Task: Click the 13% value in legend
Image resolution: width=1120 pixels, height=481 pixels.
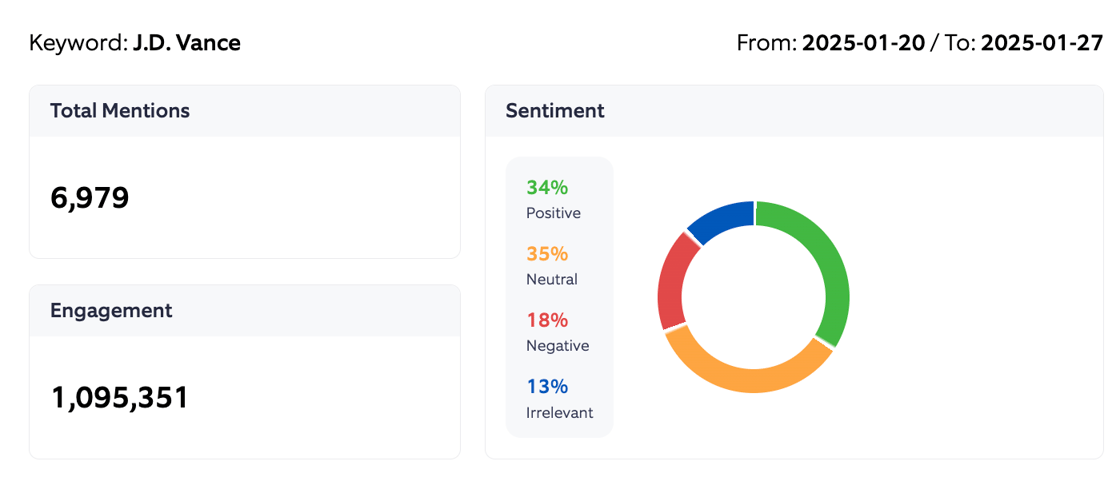Action: coord(547,386)
